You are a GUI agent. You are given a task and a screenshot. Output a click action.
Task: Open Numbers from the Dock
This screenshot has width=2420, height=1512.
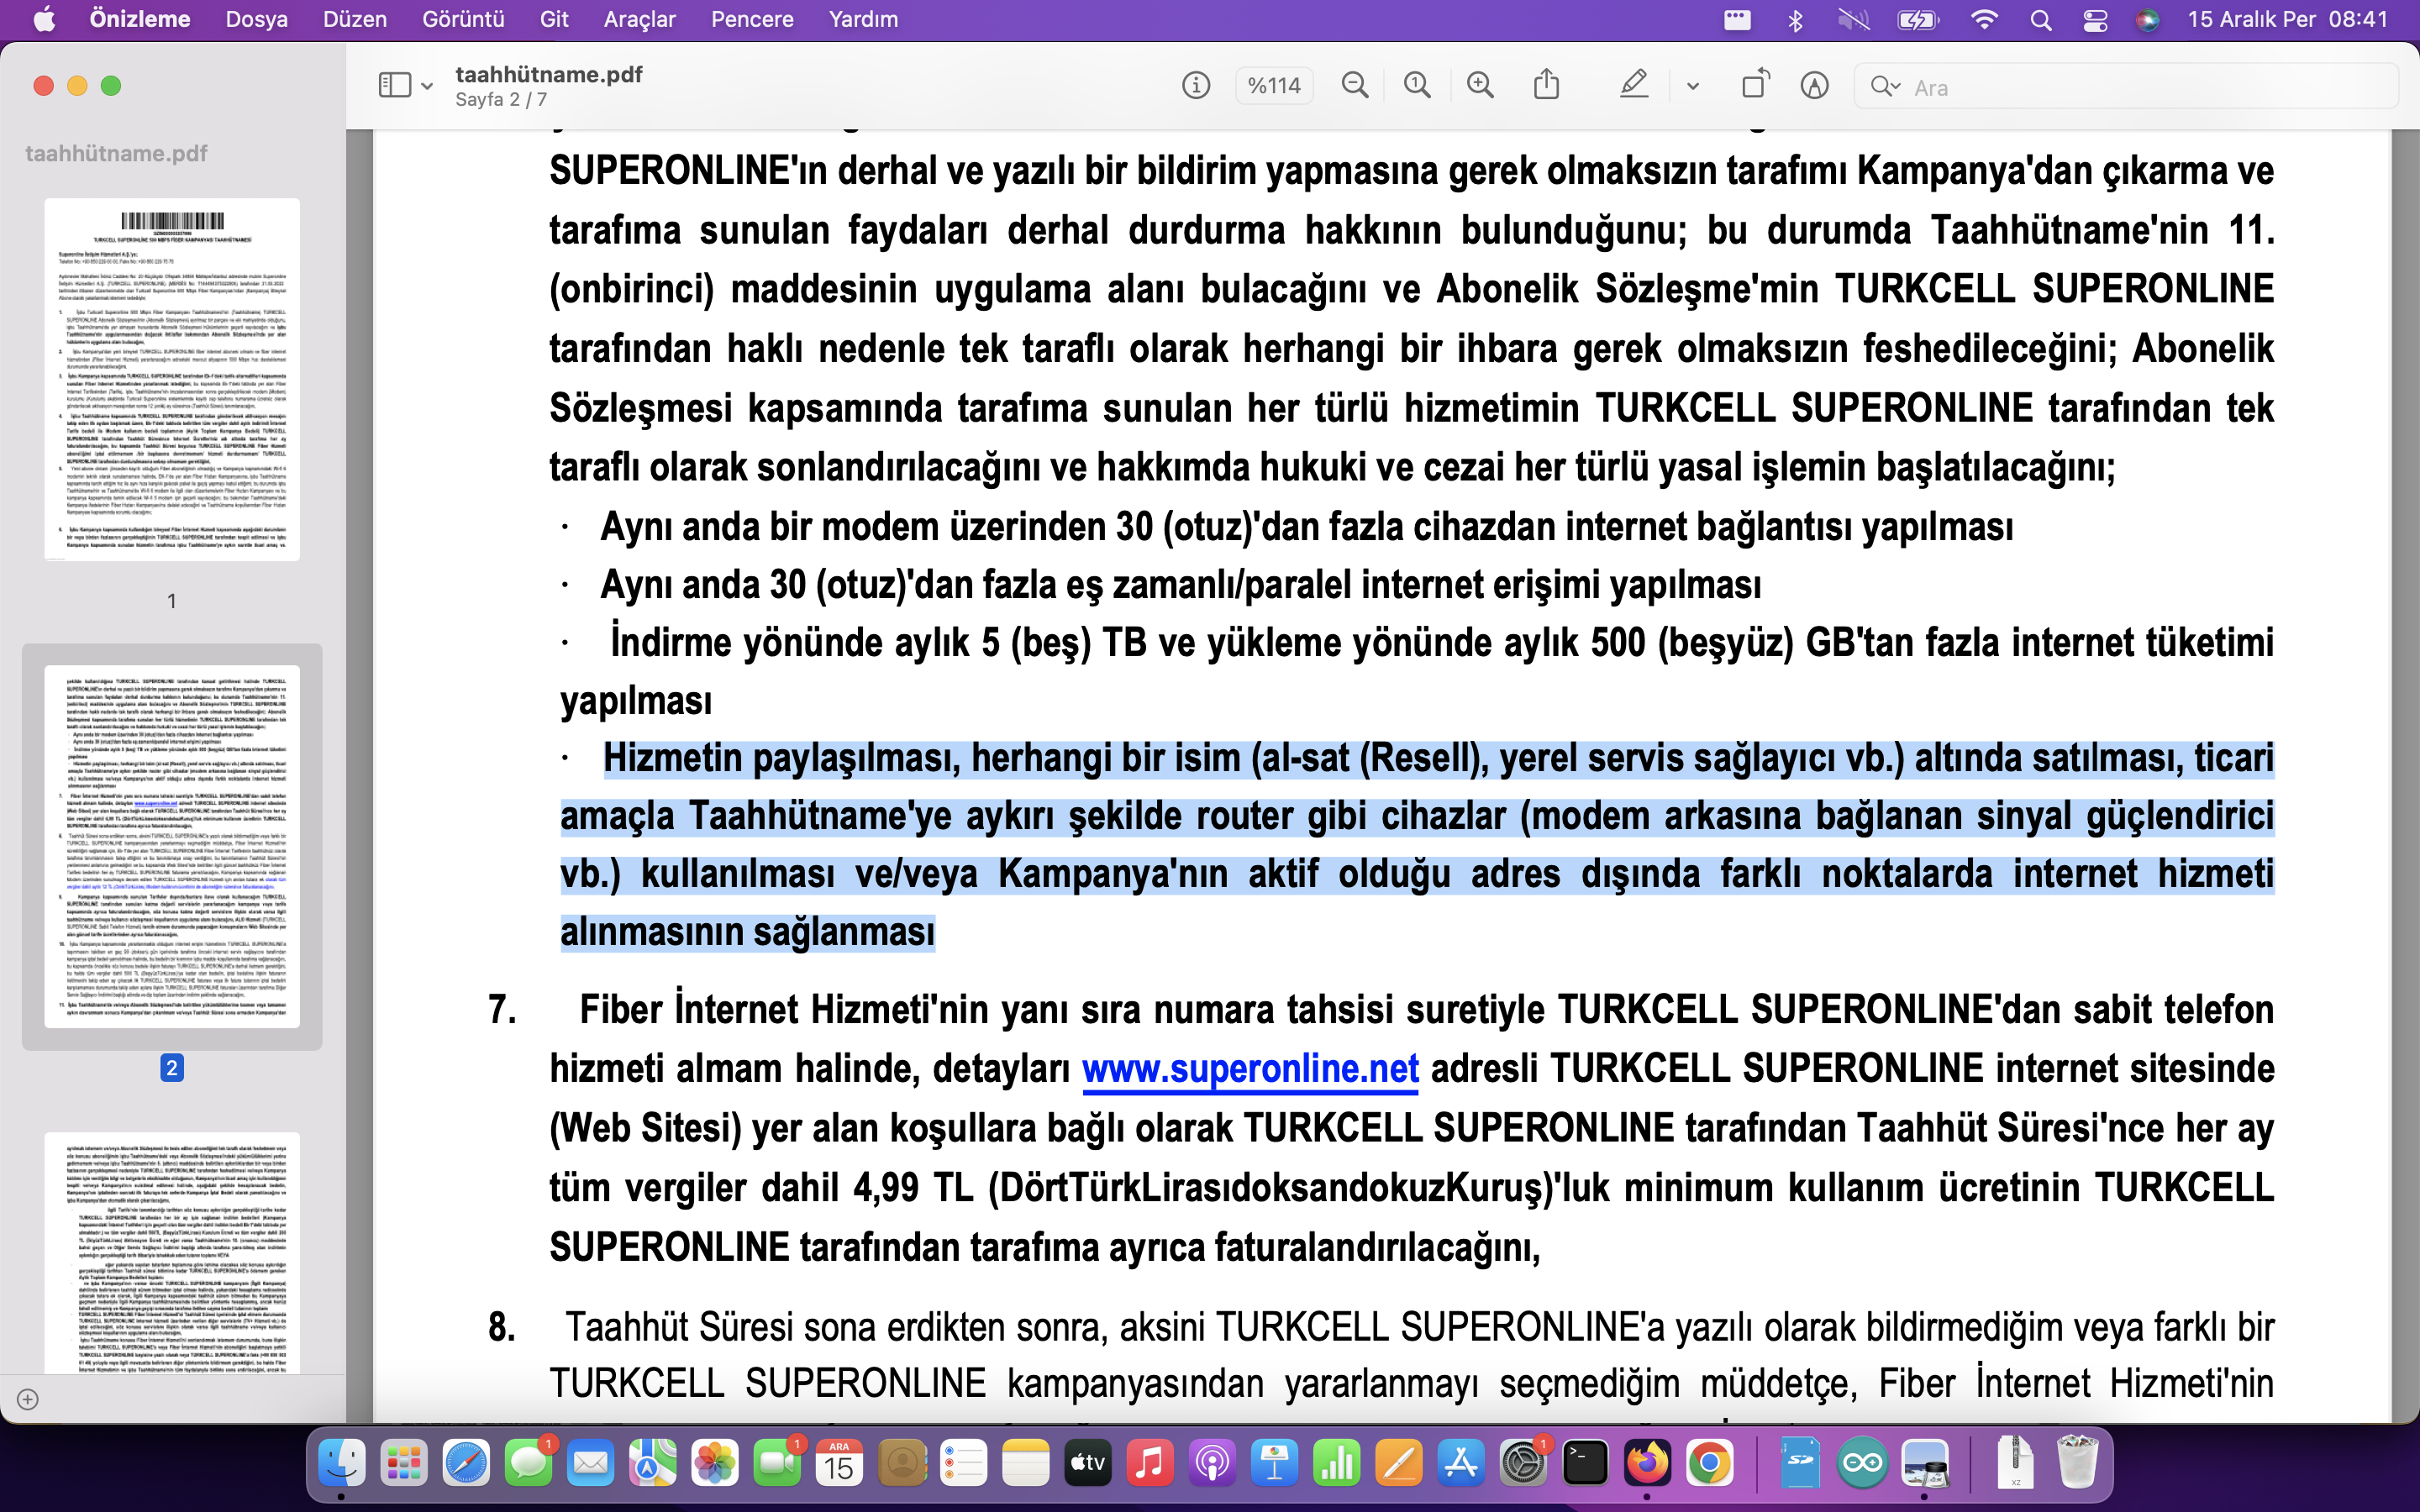tap(1336, 1463)
